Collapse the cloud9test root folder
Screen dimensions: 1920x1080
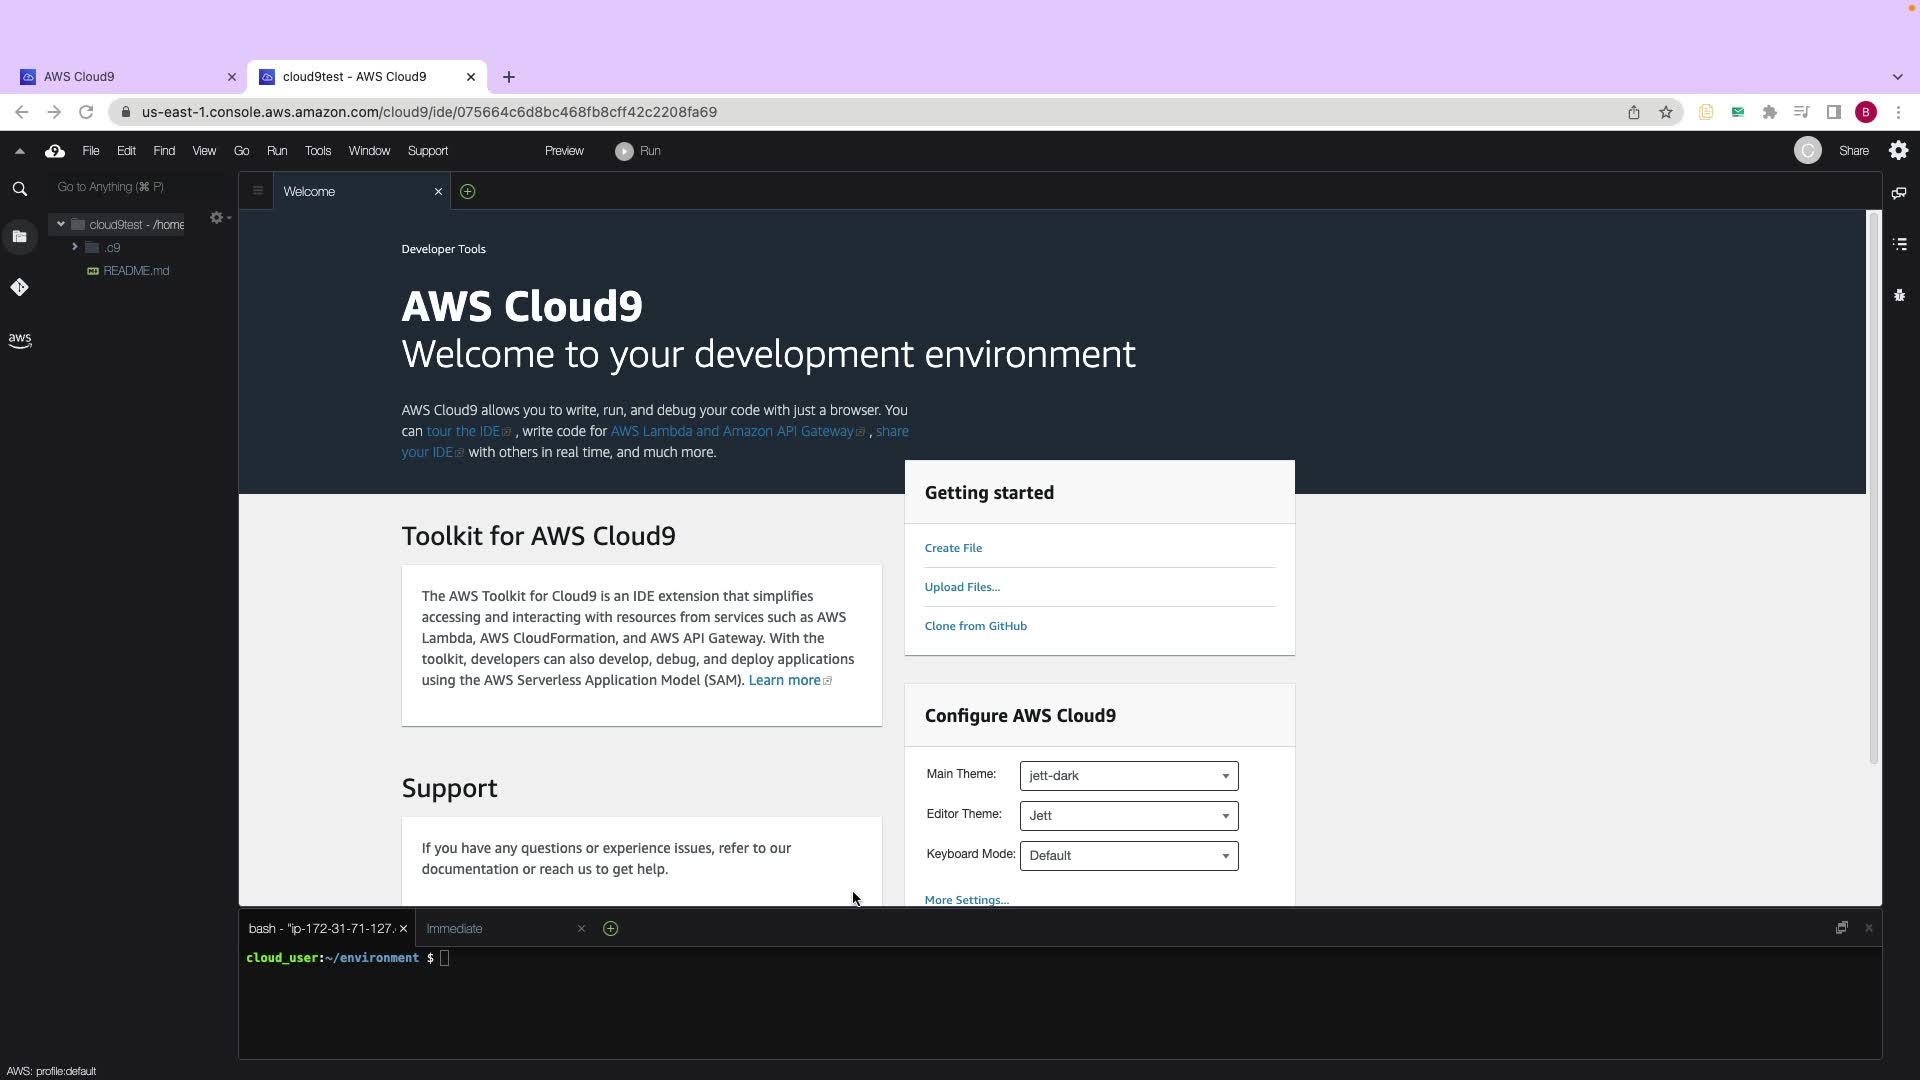click(61, 225)
